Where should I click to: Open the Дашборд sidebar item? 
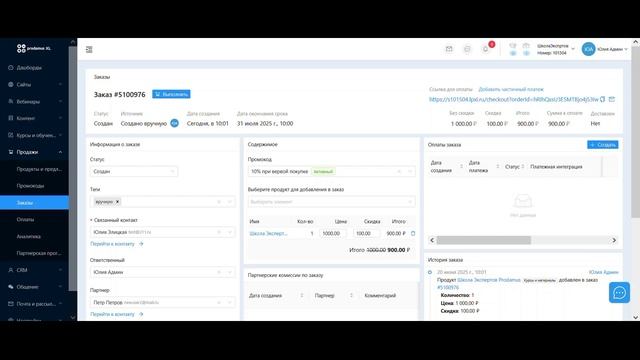coord(29,68)
